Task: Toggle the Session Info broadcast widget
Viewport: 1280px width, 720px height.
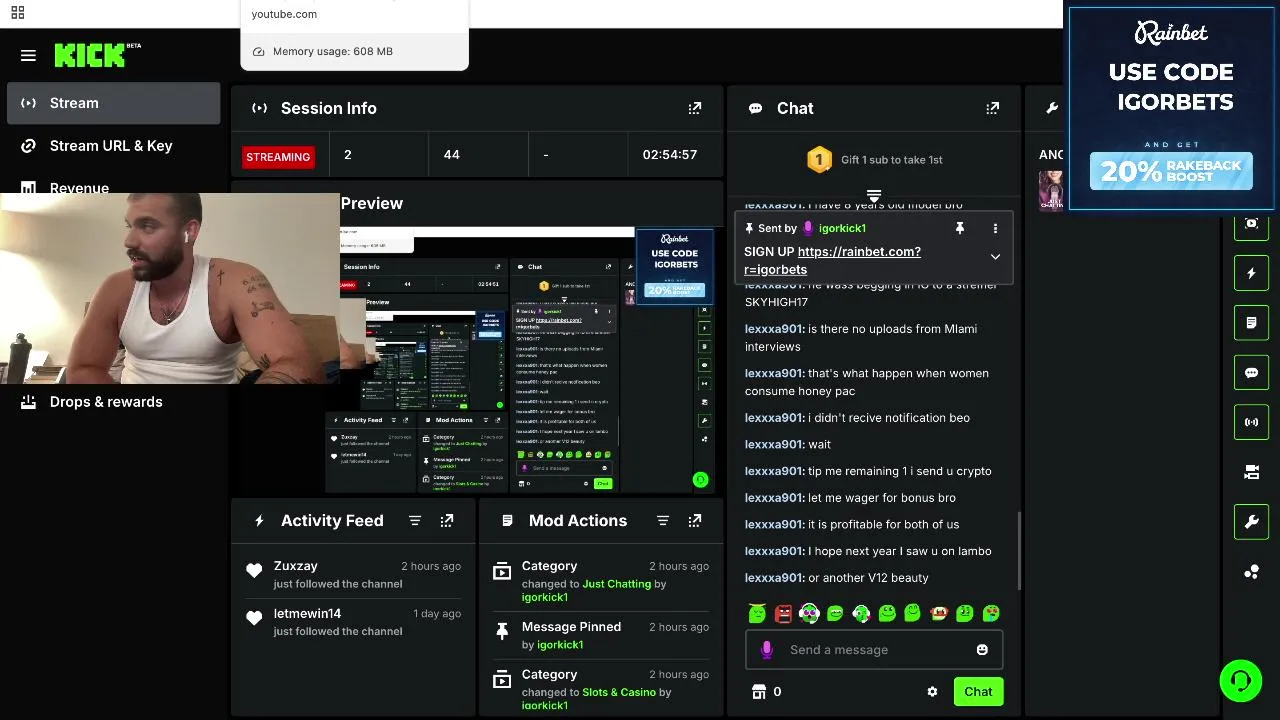Action: [x=1251, y=422]
